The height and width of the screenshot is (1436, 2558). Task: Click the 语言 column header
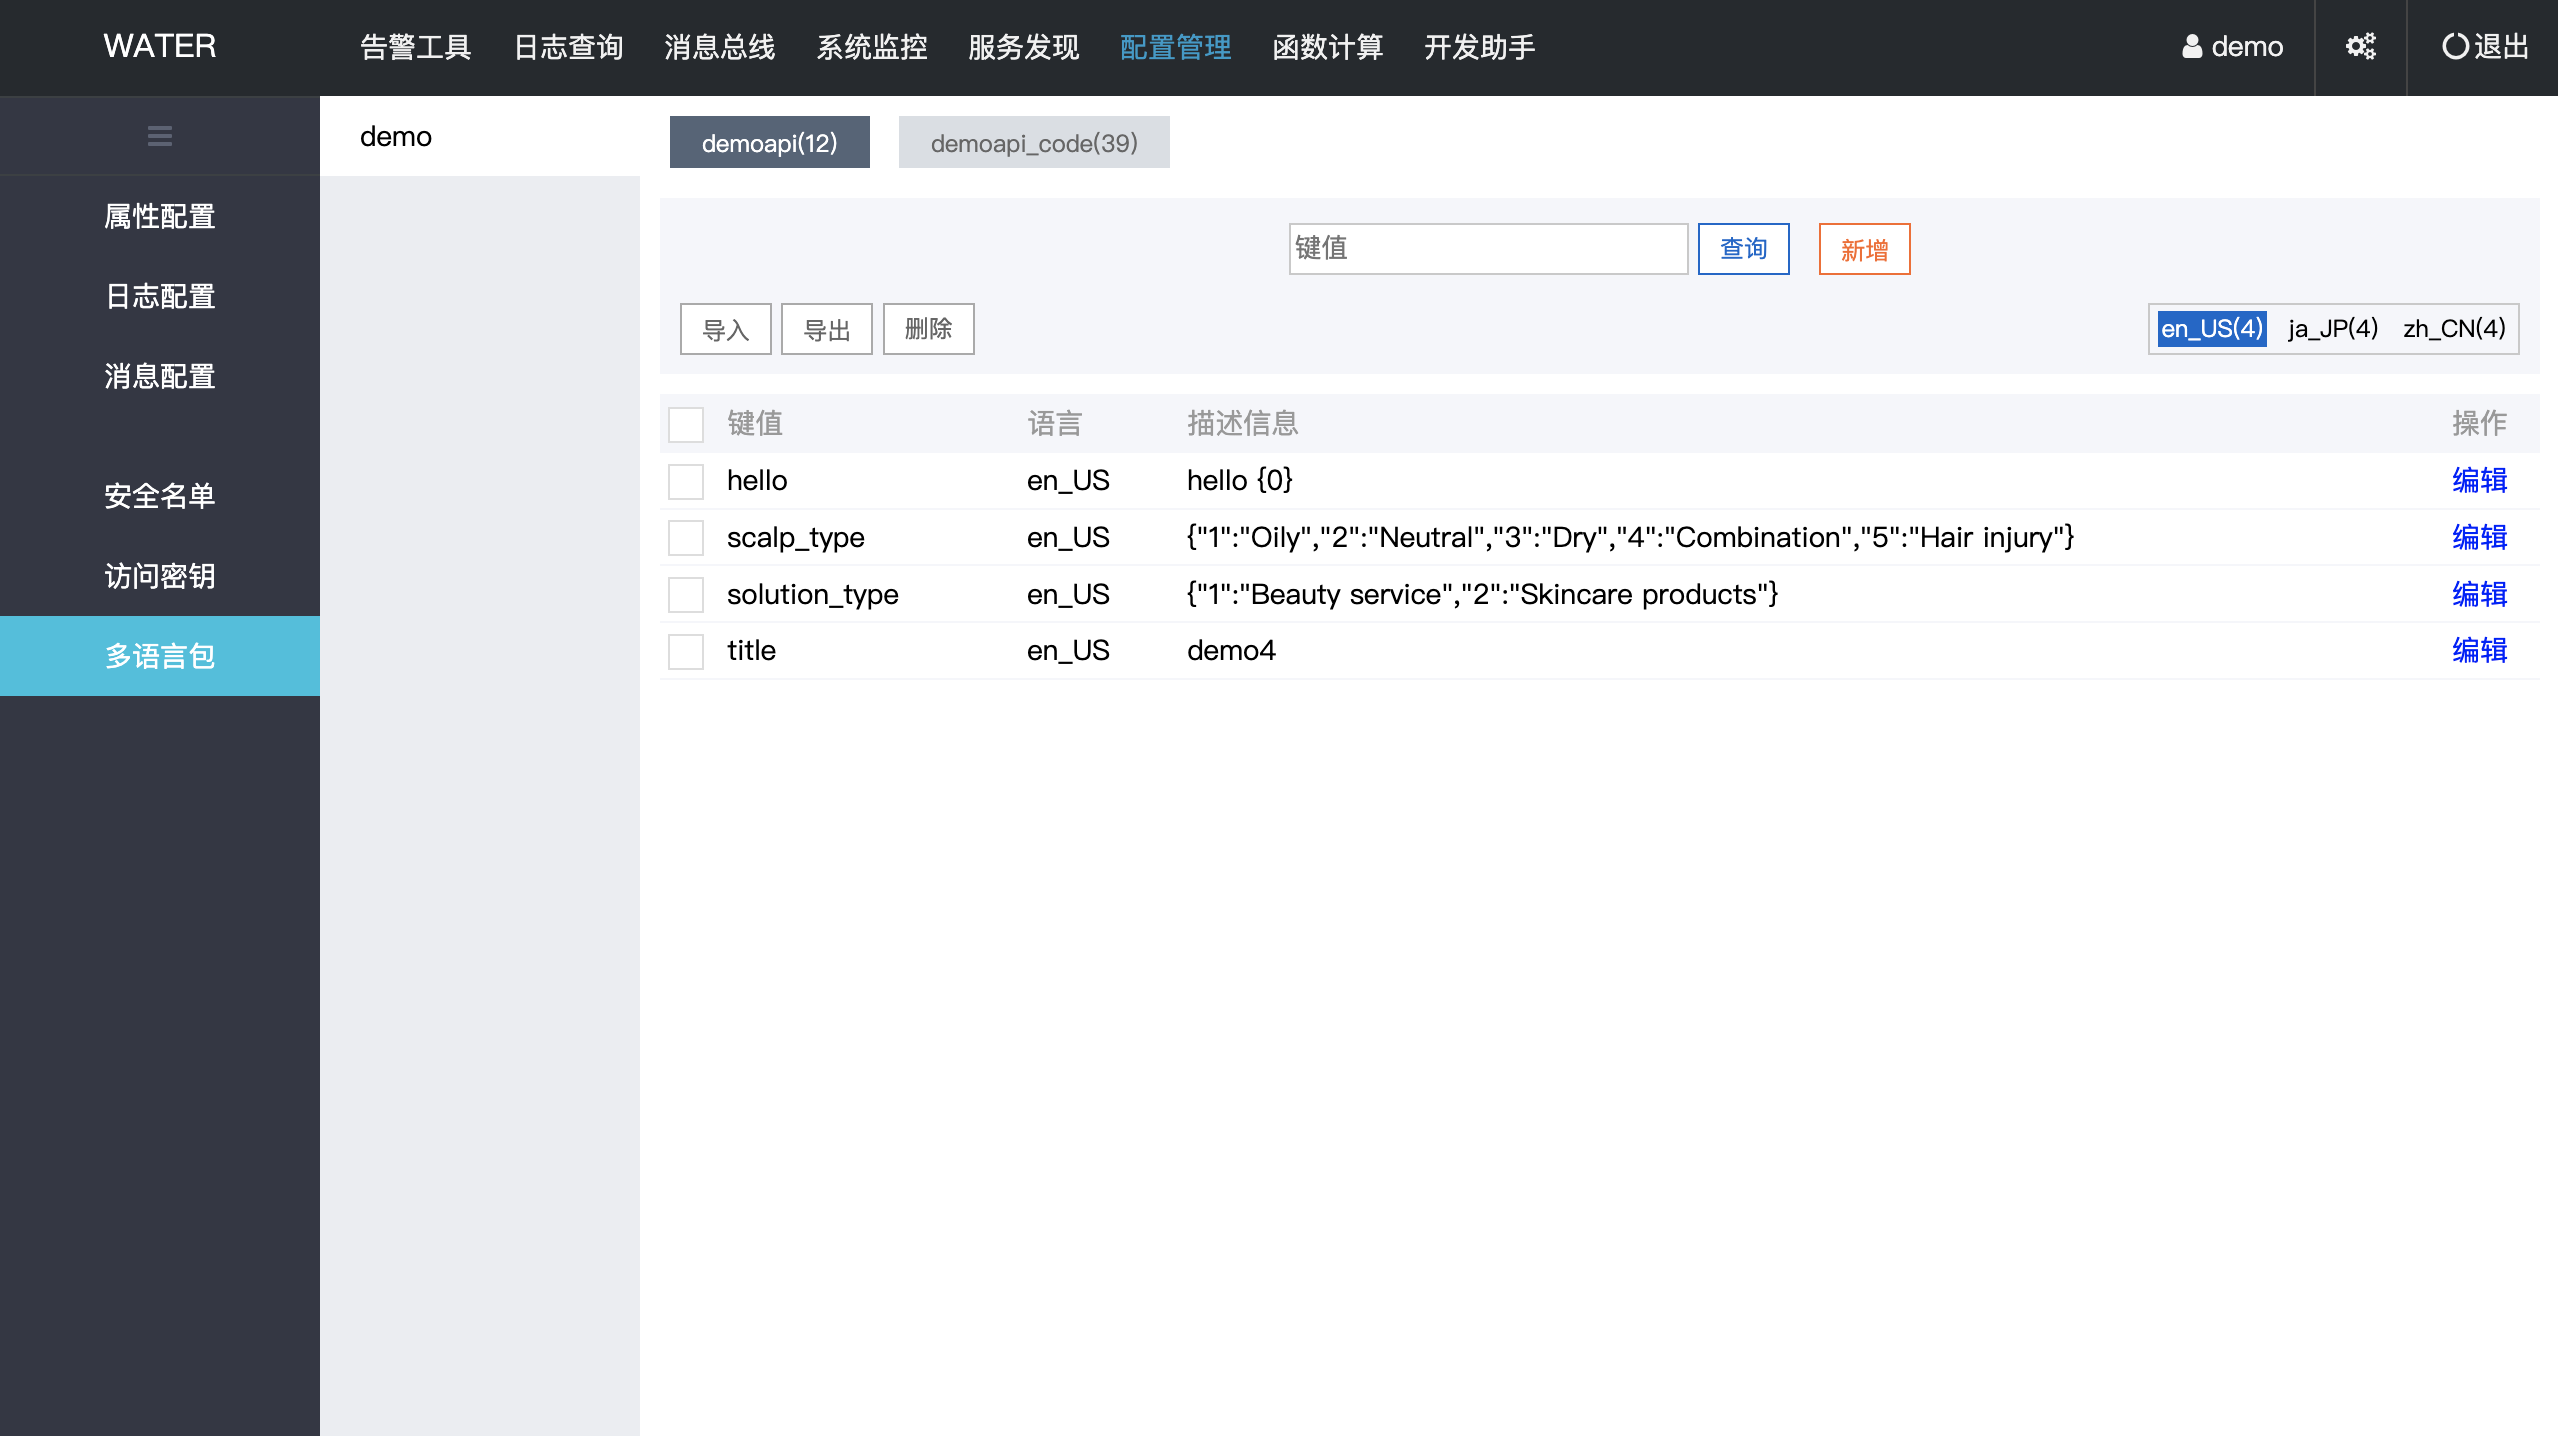(x=1055, y=424)
